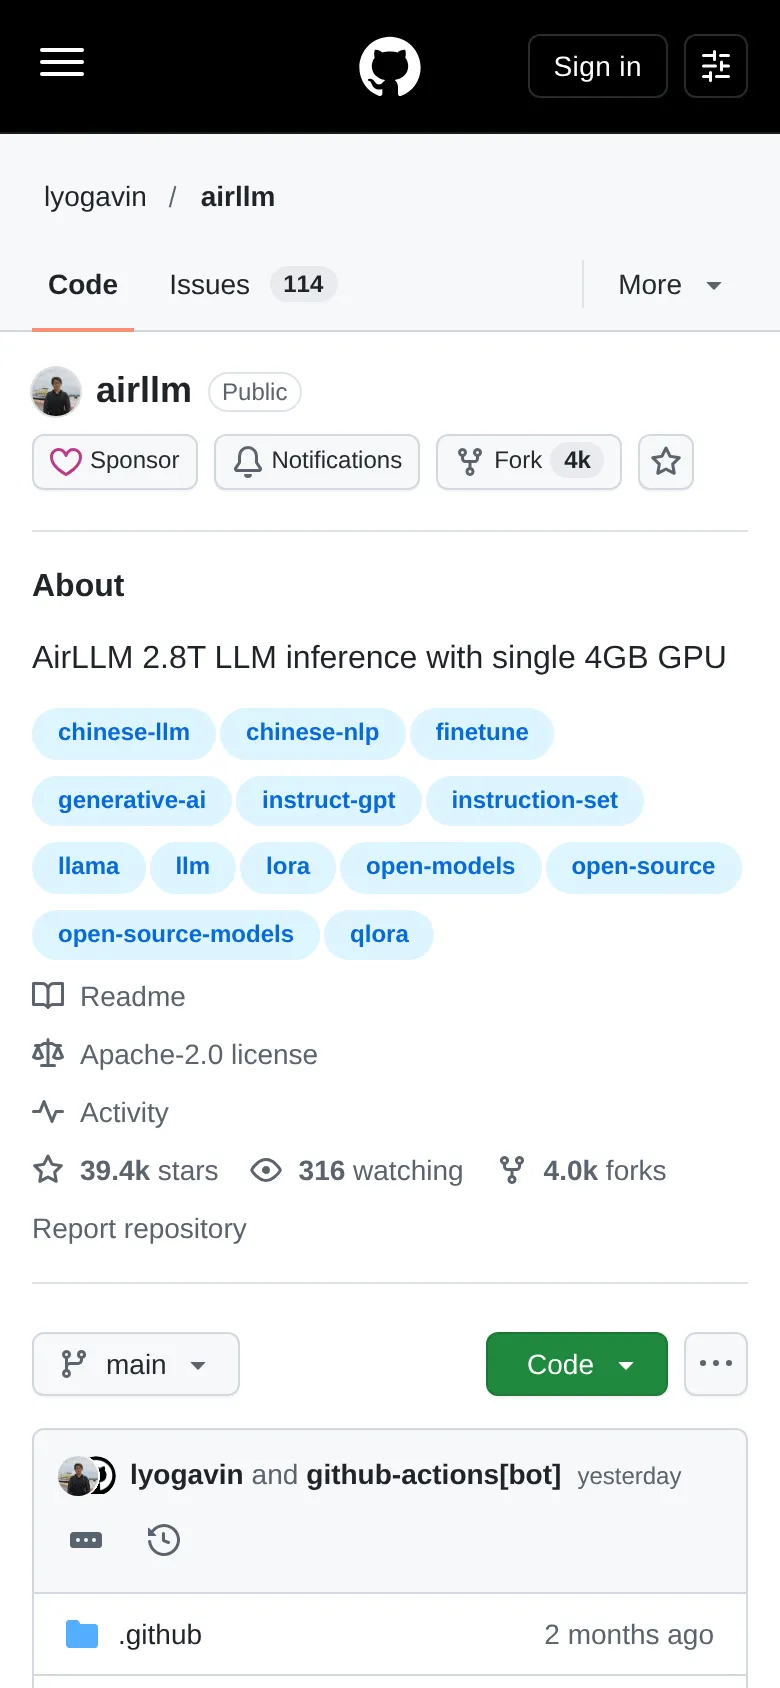Open the chinese-llm topic tag

click(124, 733)
